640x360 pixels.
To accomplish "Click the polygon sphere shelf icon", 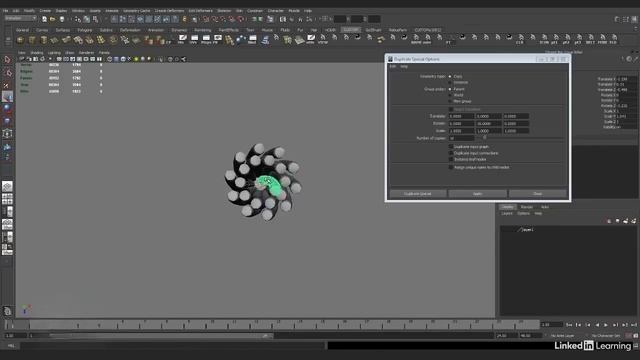I will pyautogui.click(x=20, y=40).
